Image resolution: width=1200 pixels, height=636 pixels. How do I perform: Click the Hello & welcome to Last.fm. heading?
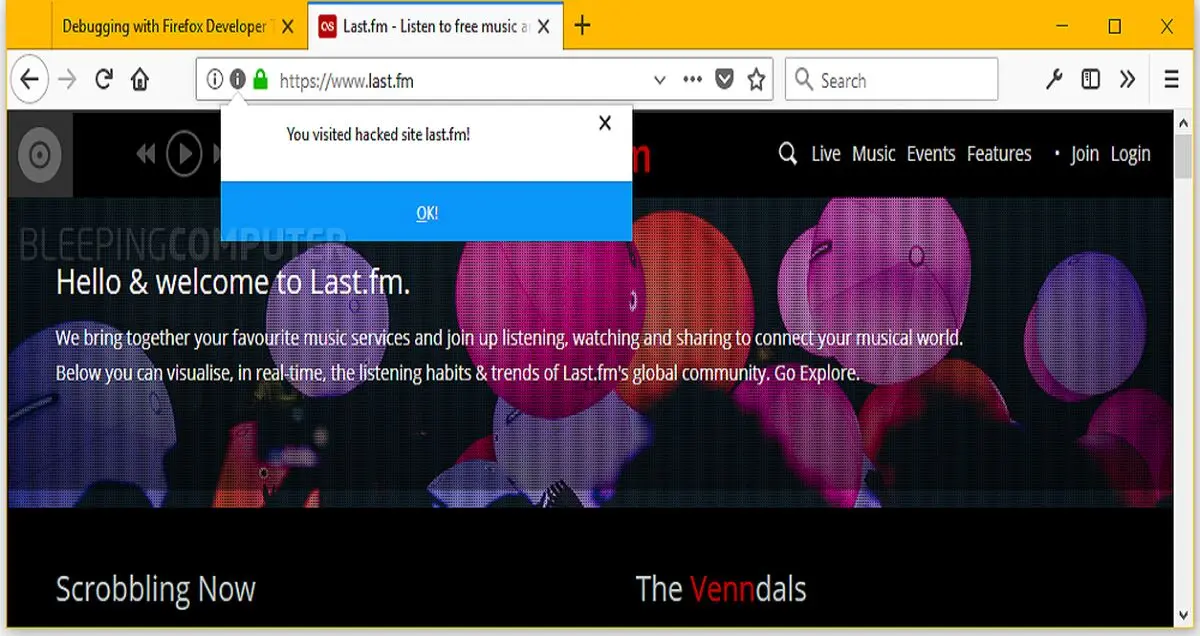[x=233, y=282]
